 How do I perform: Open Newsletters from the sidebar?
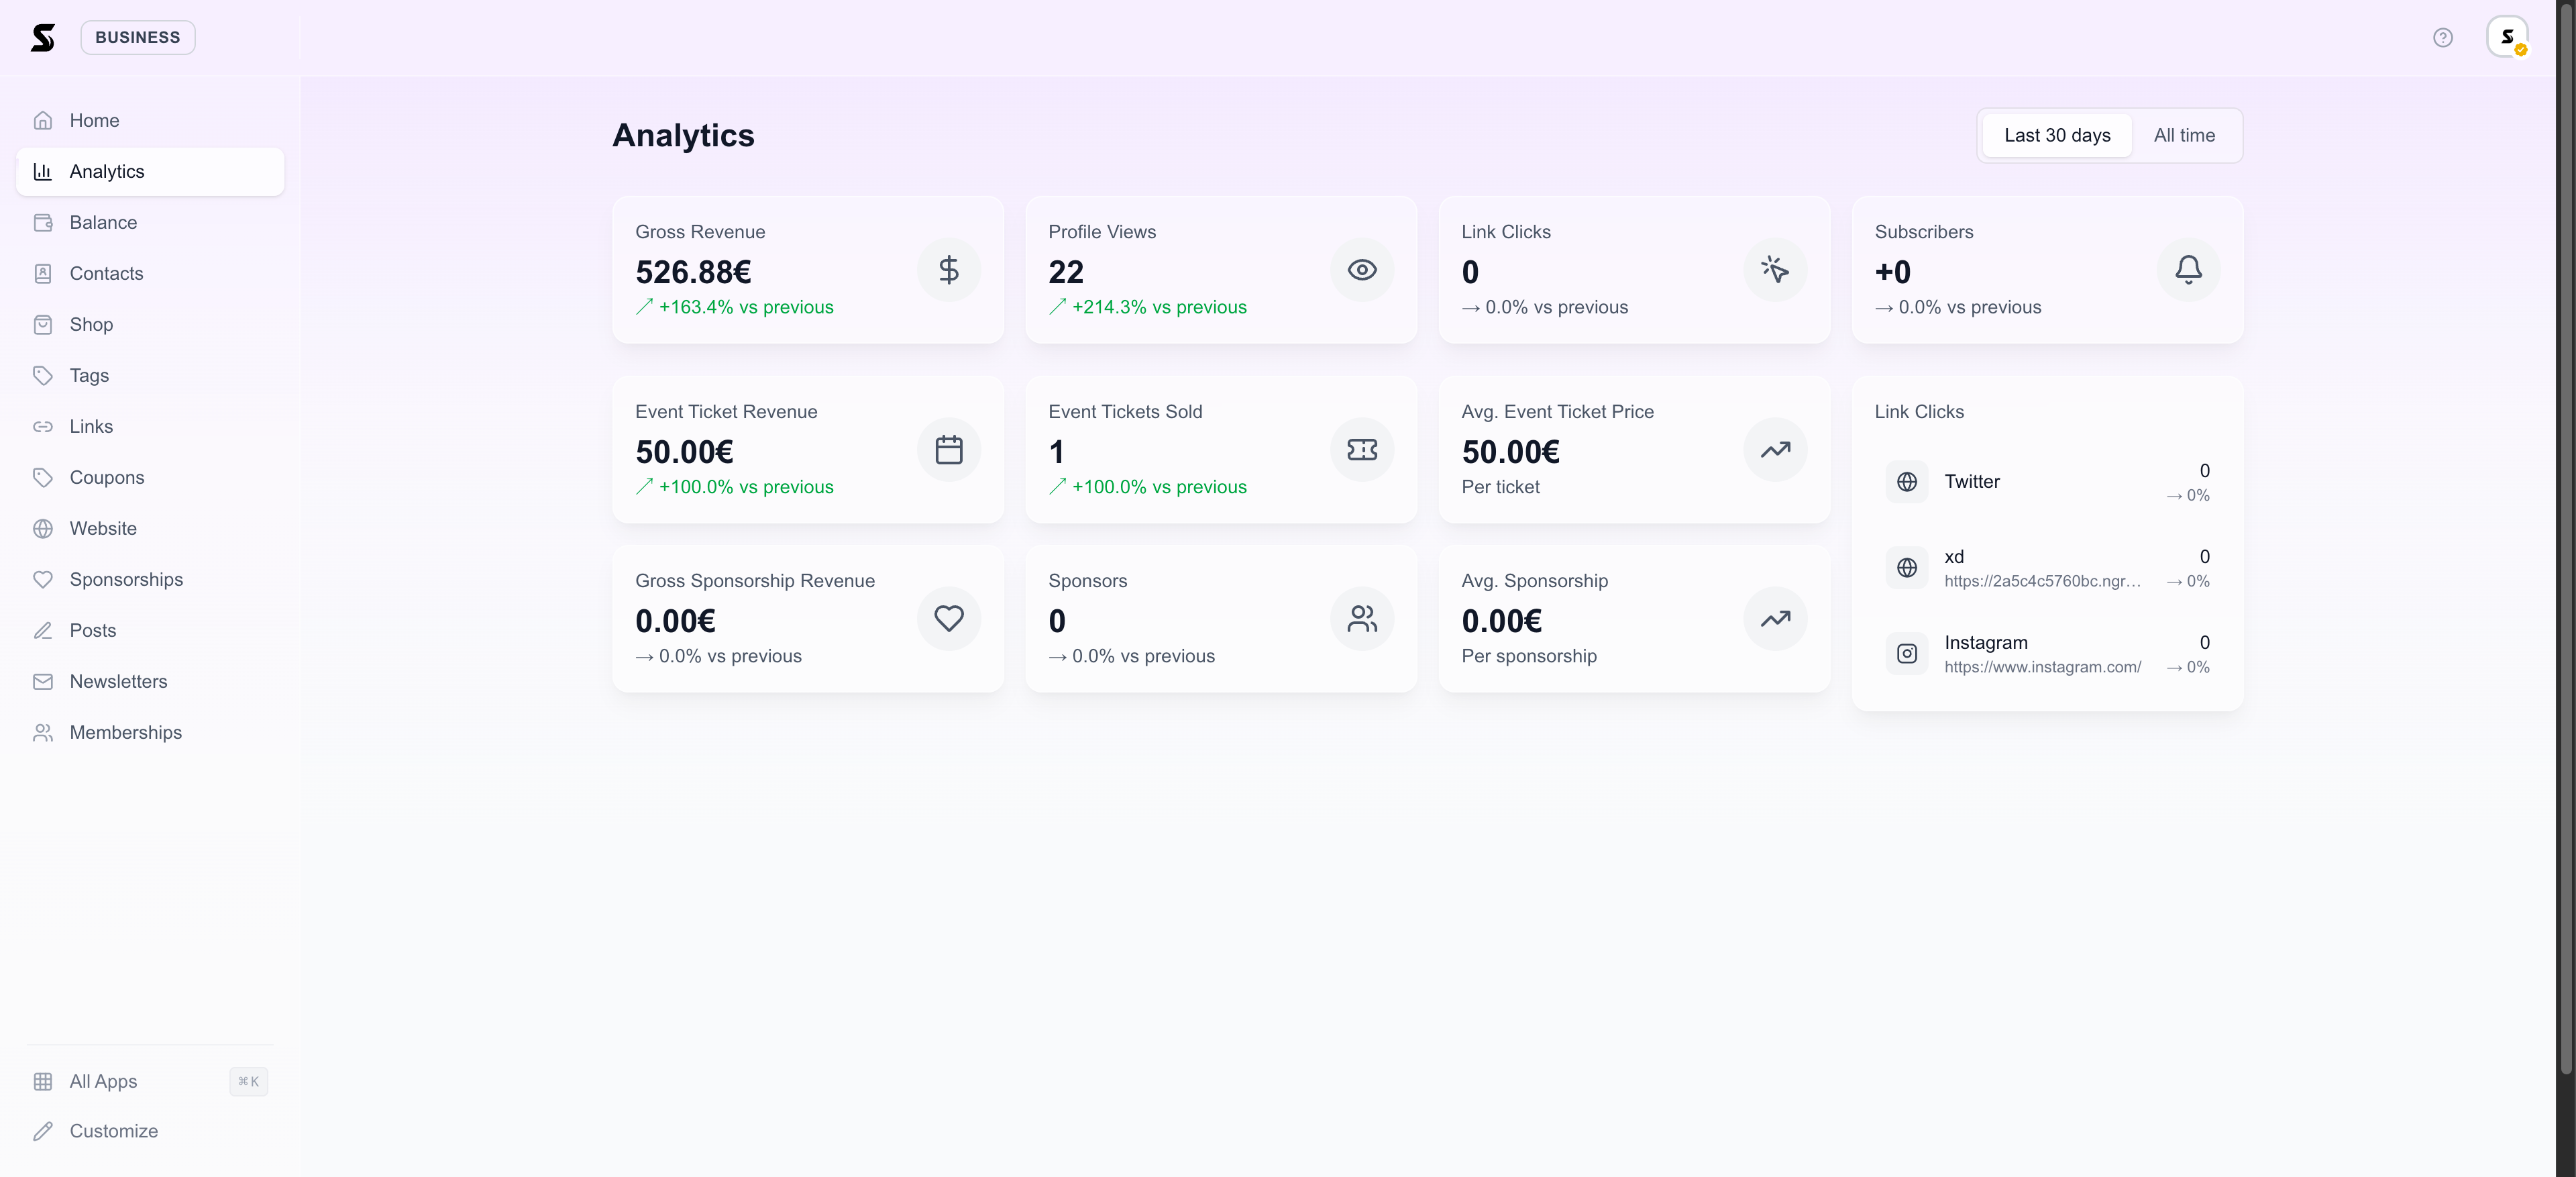118,682
